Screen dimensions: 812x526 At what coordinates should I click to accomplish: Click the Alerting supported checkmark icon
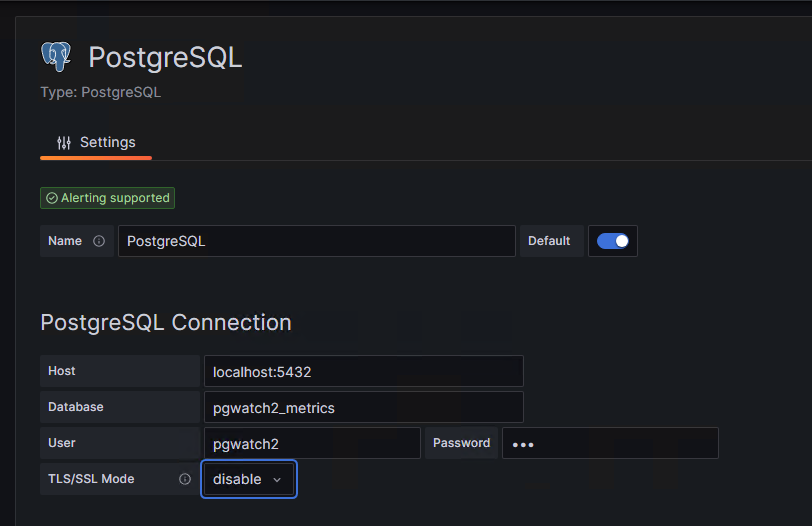[52, 198]
